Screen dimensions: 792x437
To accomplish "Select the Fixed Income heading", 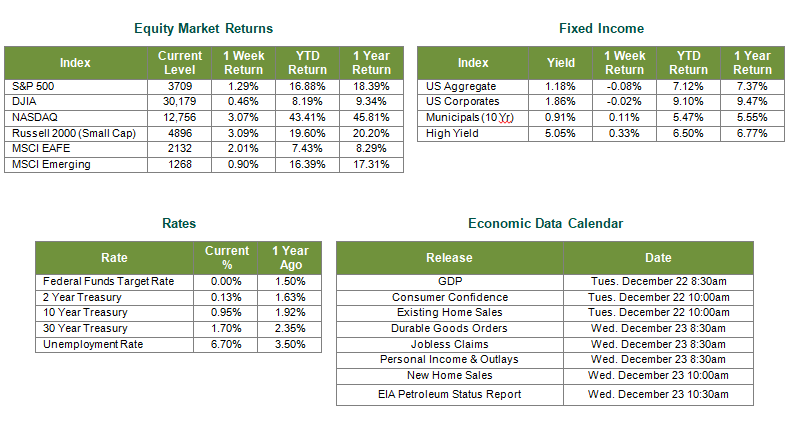I will pyautogui.click(x=601, y=28).
